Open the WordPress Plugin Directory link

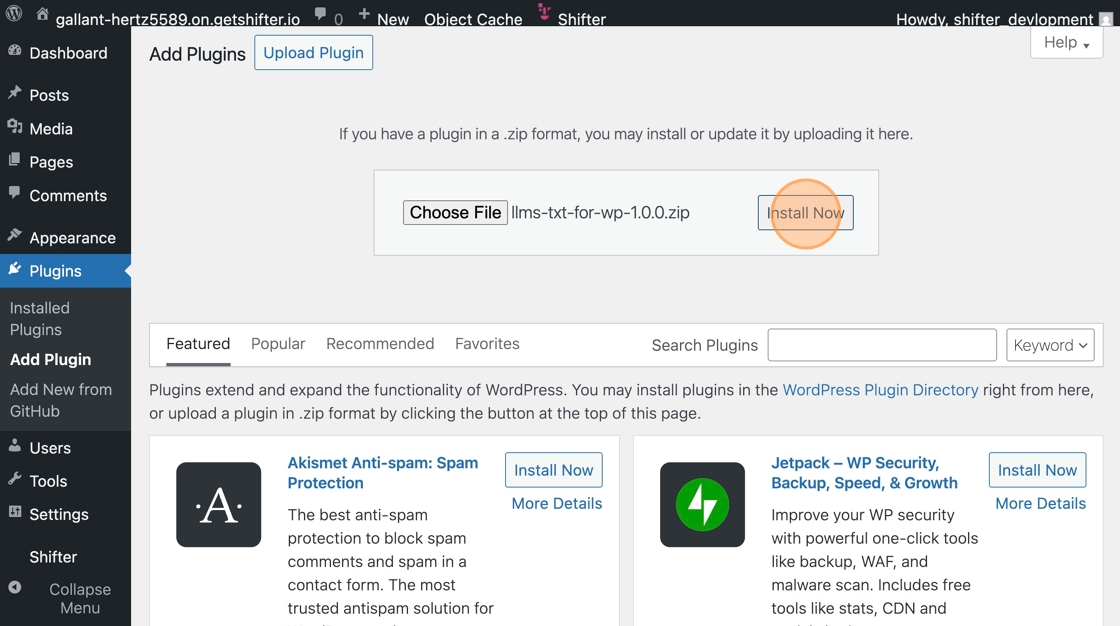click(880, 389)
